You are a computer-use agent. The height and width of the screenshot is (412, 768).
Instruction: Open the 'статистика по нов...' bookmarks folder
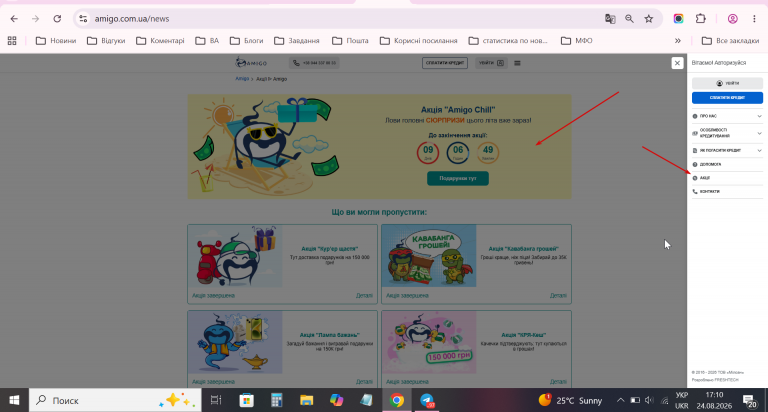(508, 41)
